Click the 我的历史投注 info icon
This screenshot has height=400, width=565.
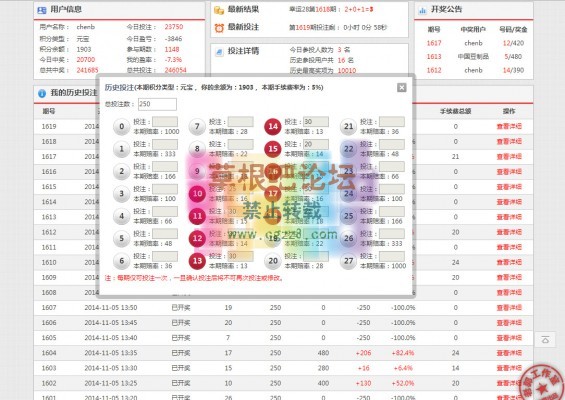click(42, 93)
